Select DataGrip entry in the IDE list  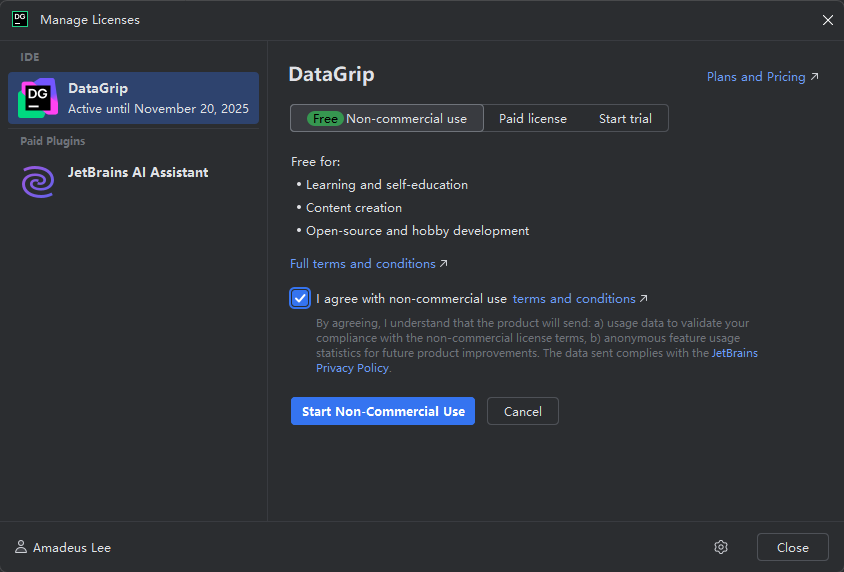[x=133, y=98]
